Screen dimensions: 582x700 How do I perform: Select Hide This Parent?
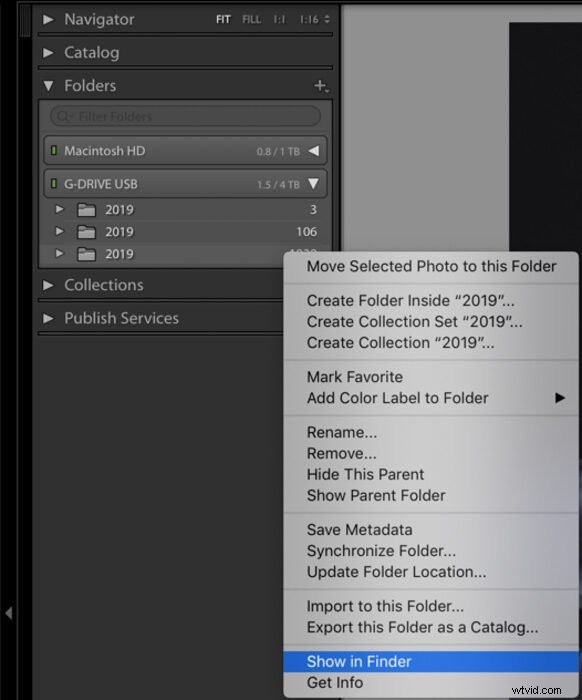pyautogui.click(x=431, y=474)
